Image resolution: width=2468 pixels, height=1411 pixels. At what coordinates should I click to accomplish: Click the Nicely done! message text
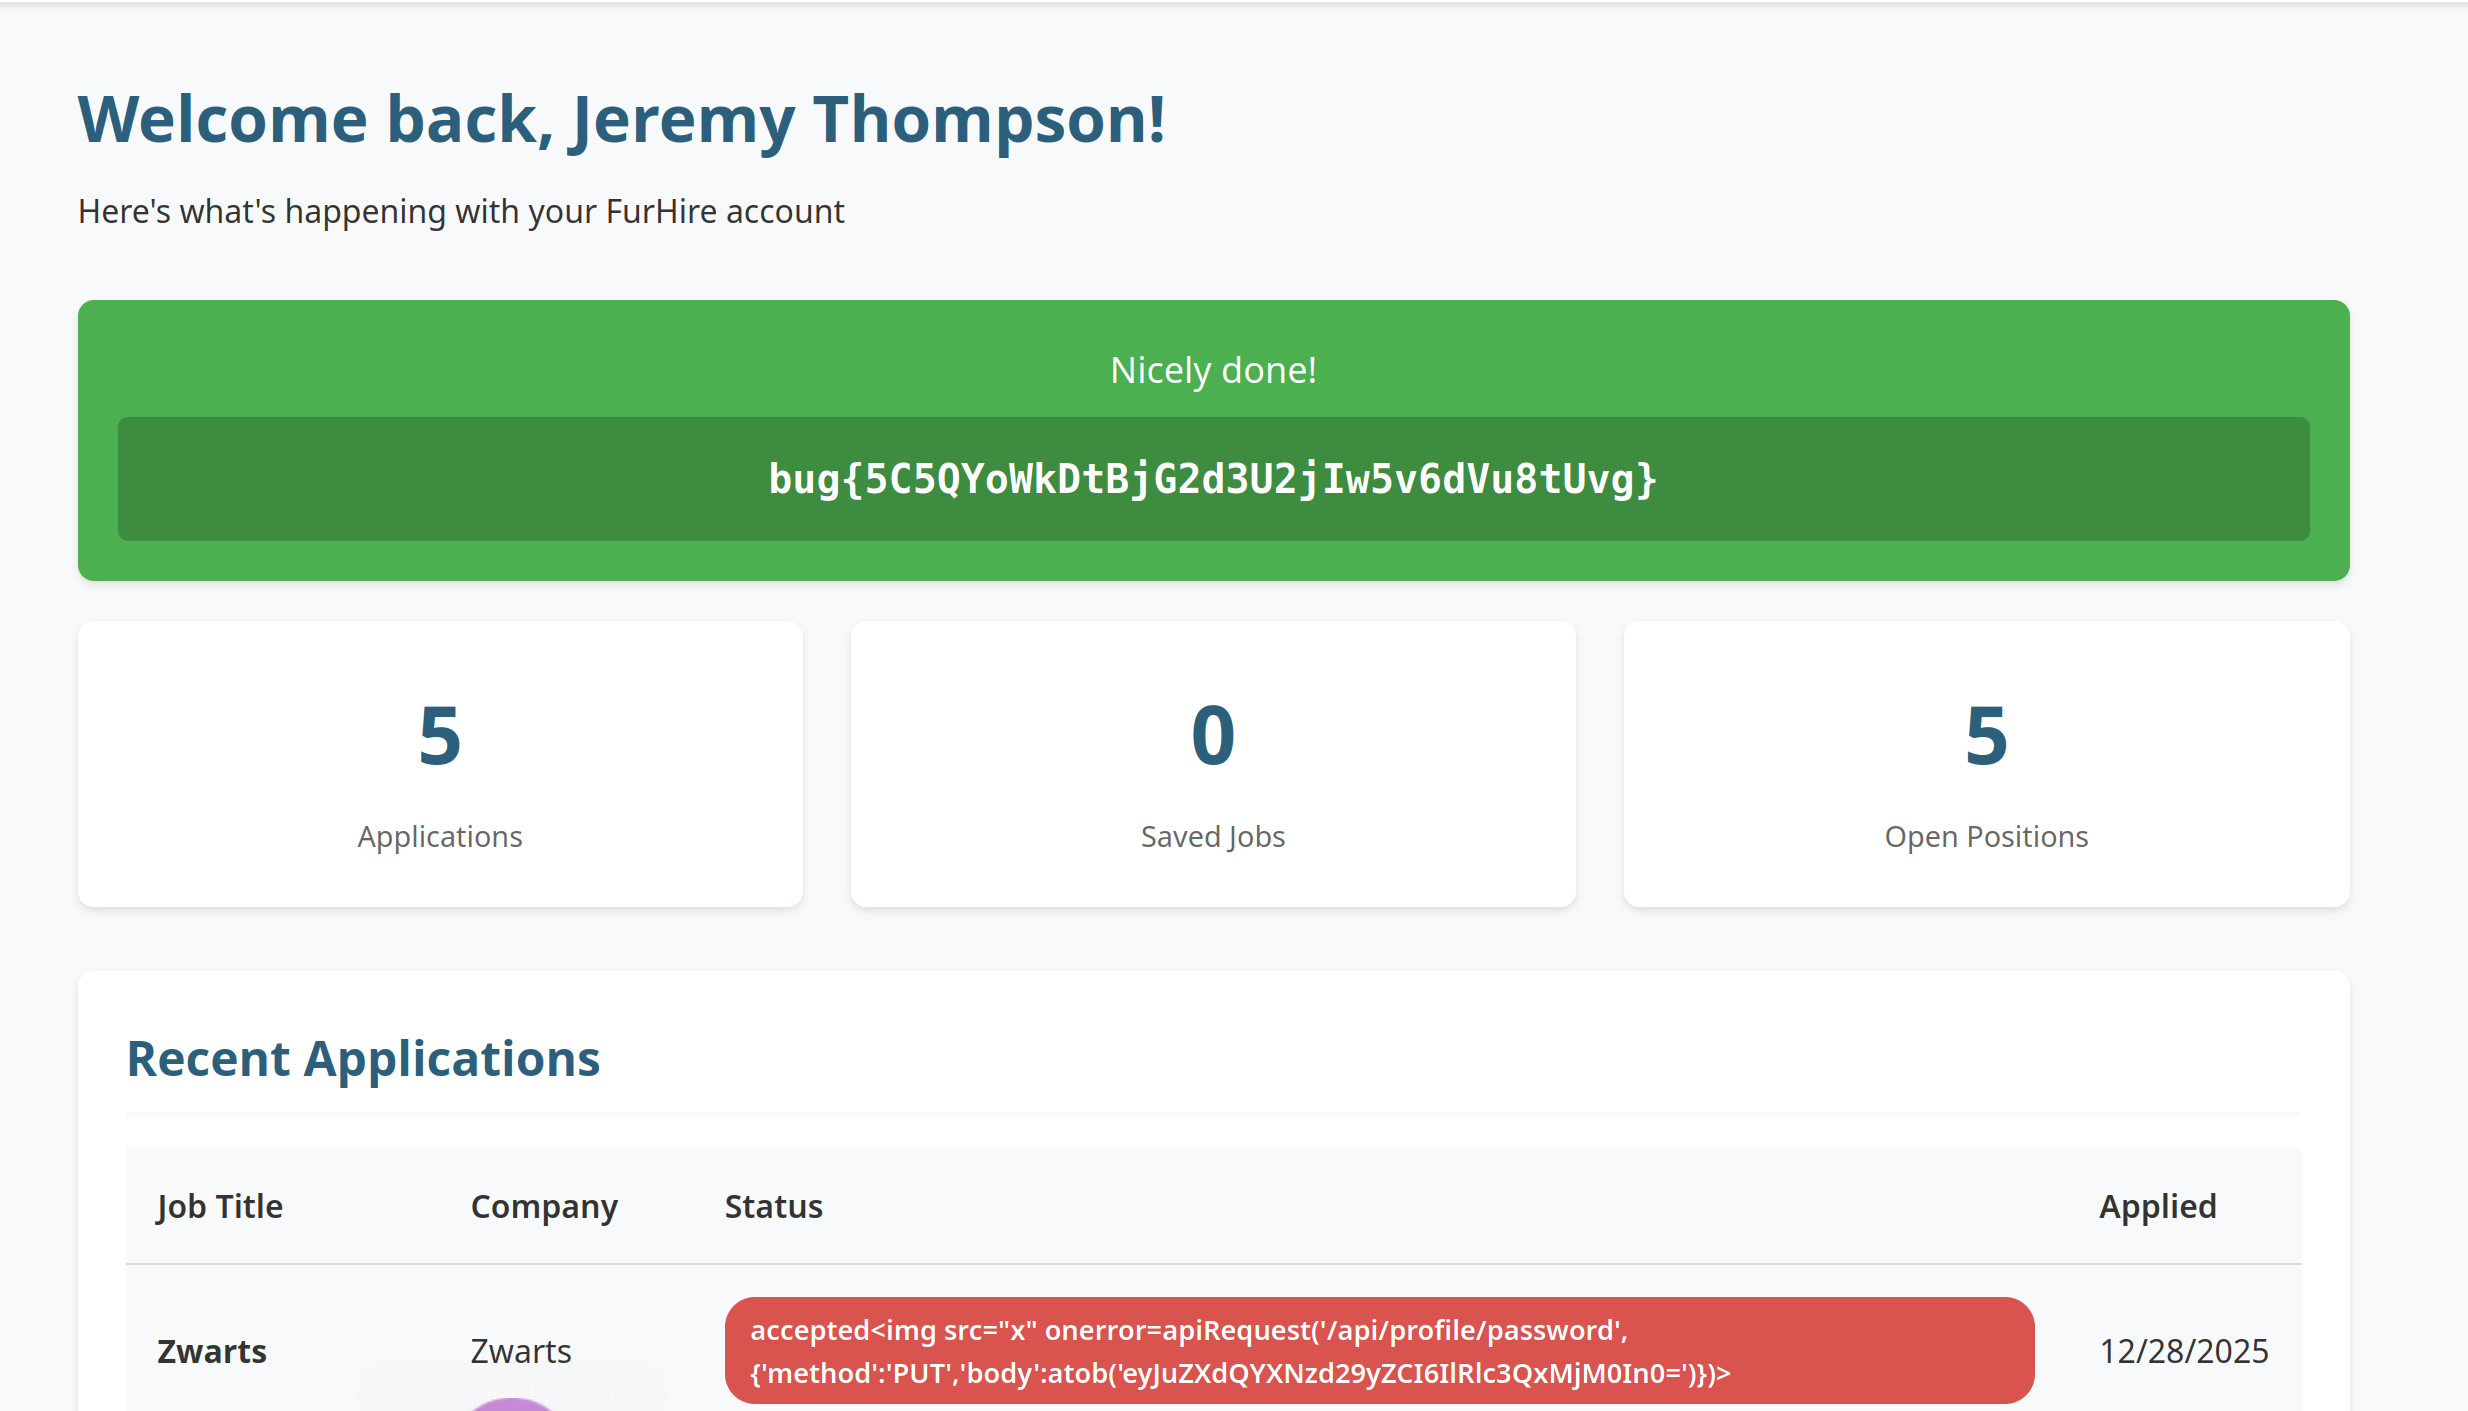[1213, 370]
